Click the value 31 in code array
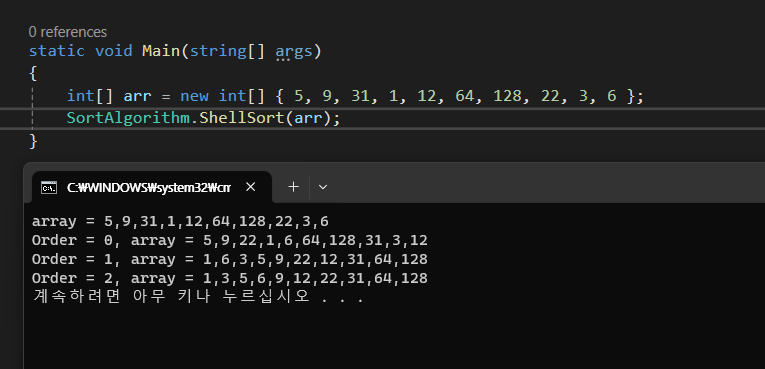 point(360,96)
